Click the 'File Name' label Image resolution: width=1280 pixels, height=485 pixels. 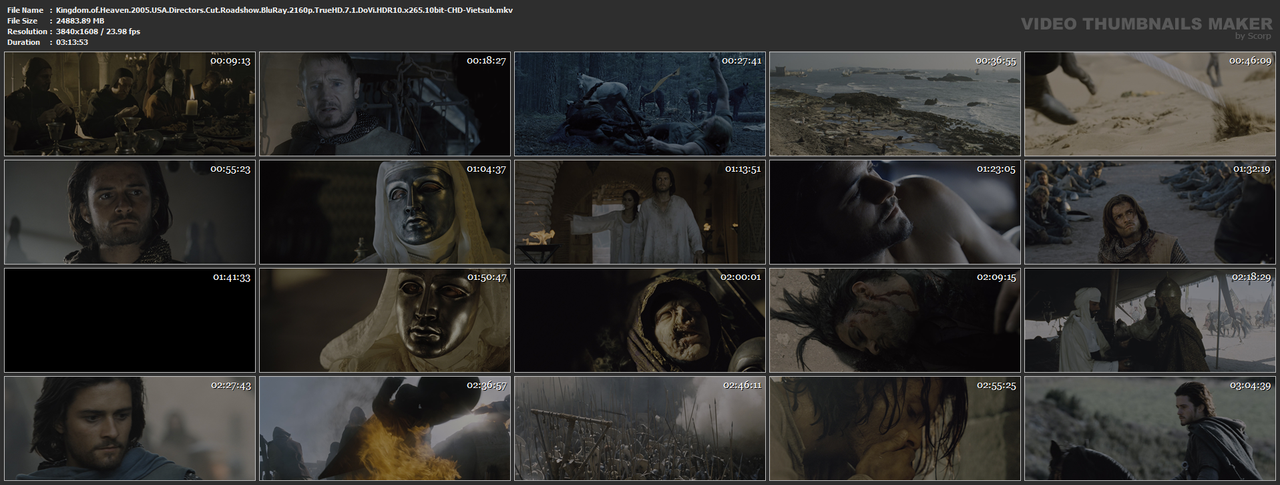25,9
